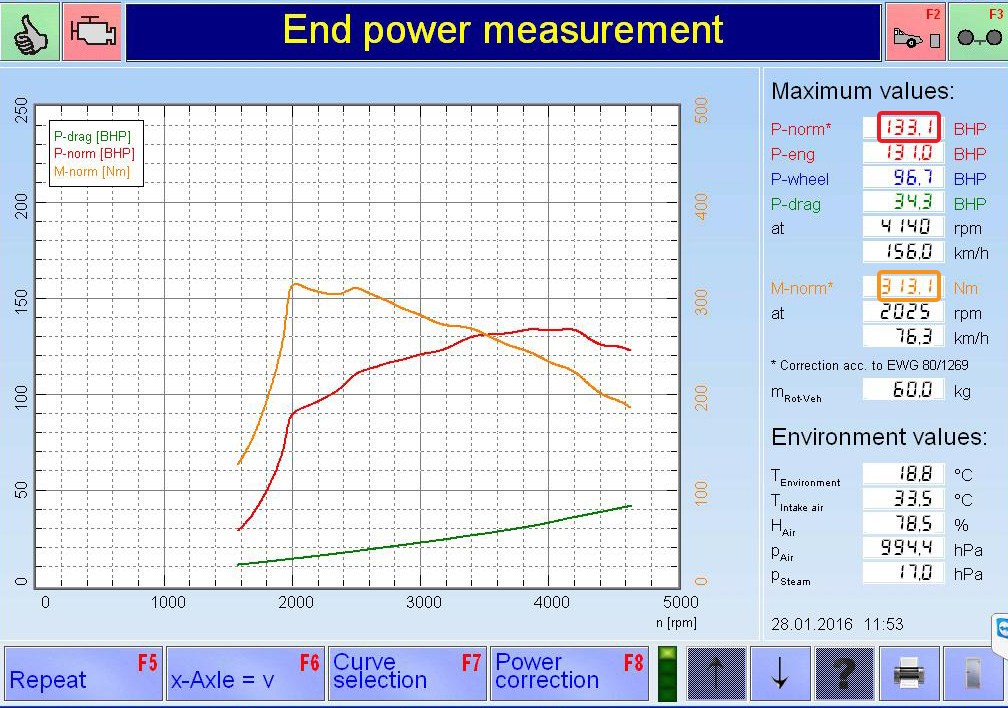Switch the x-Axle = v F6 button

[x=245, y=673]
